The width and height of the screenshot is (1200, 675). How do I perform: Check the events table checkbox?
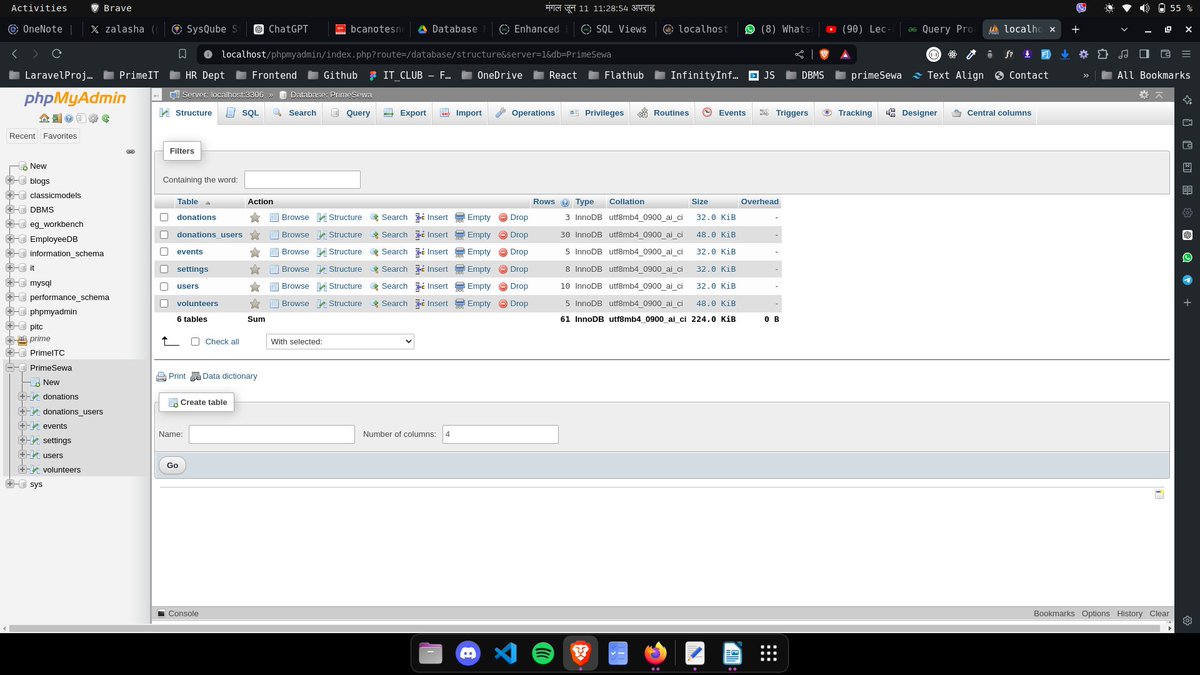pos(164,252)
